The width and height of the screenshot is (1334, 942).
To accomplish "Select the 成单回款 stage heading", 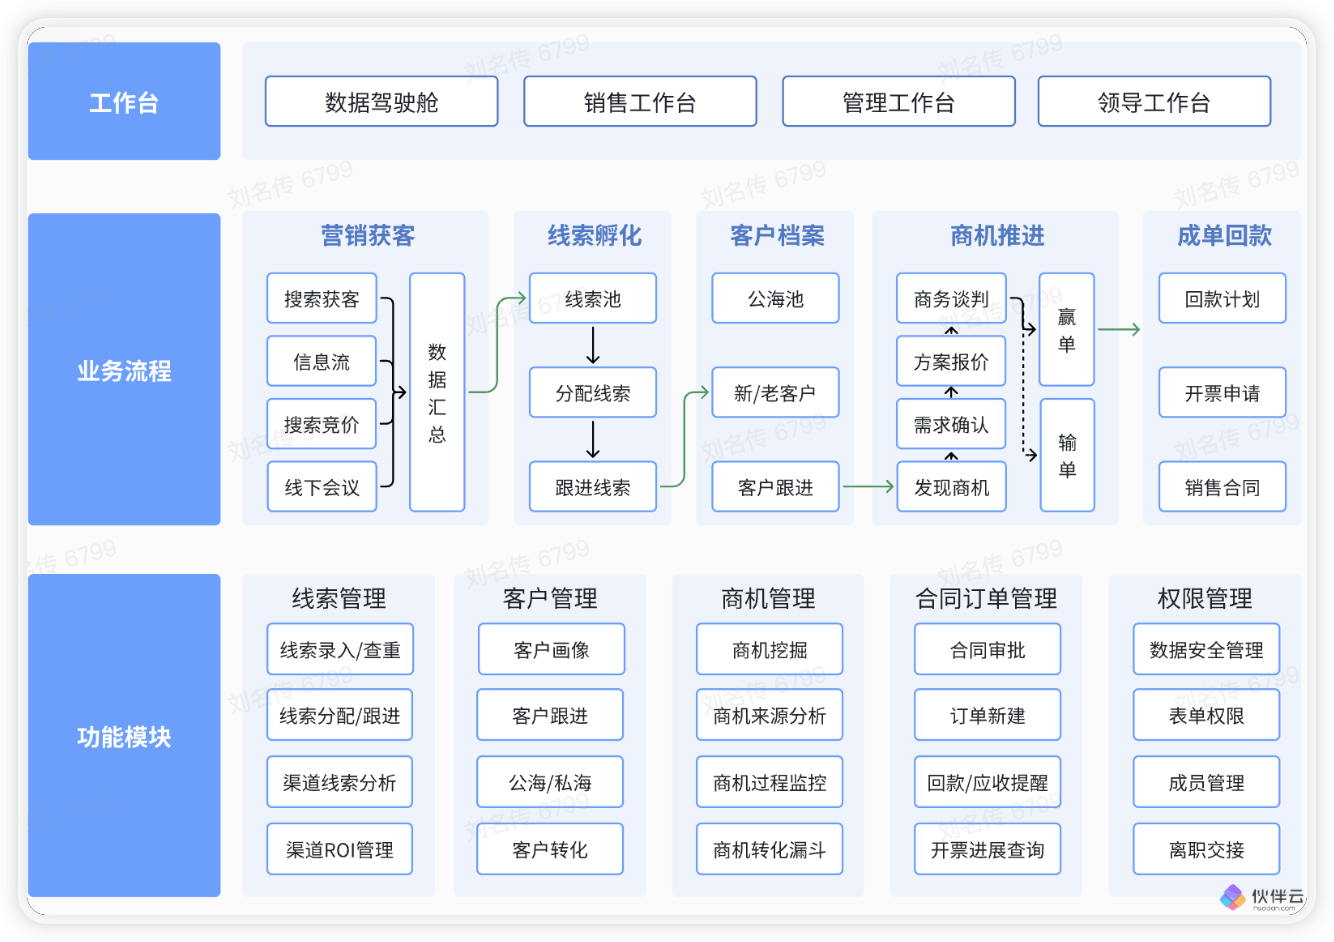I will 1224,236.
